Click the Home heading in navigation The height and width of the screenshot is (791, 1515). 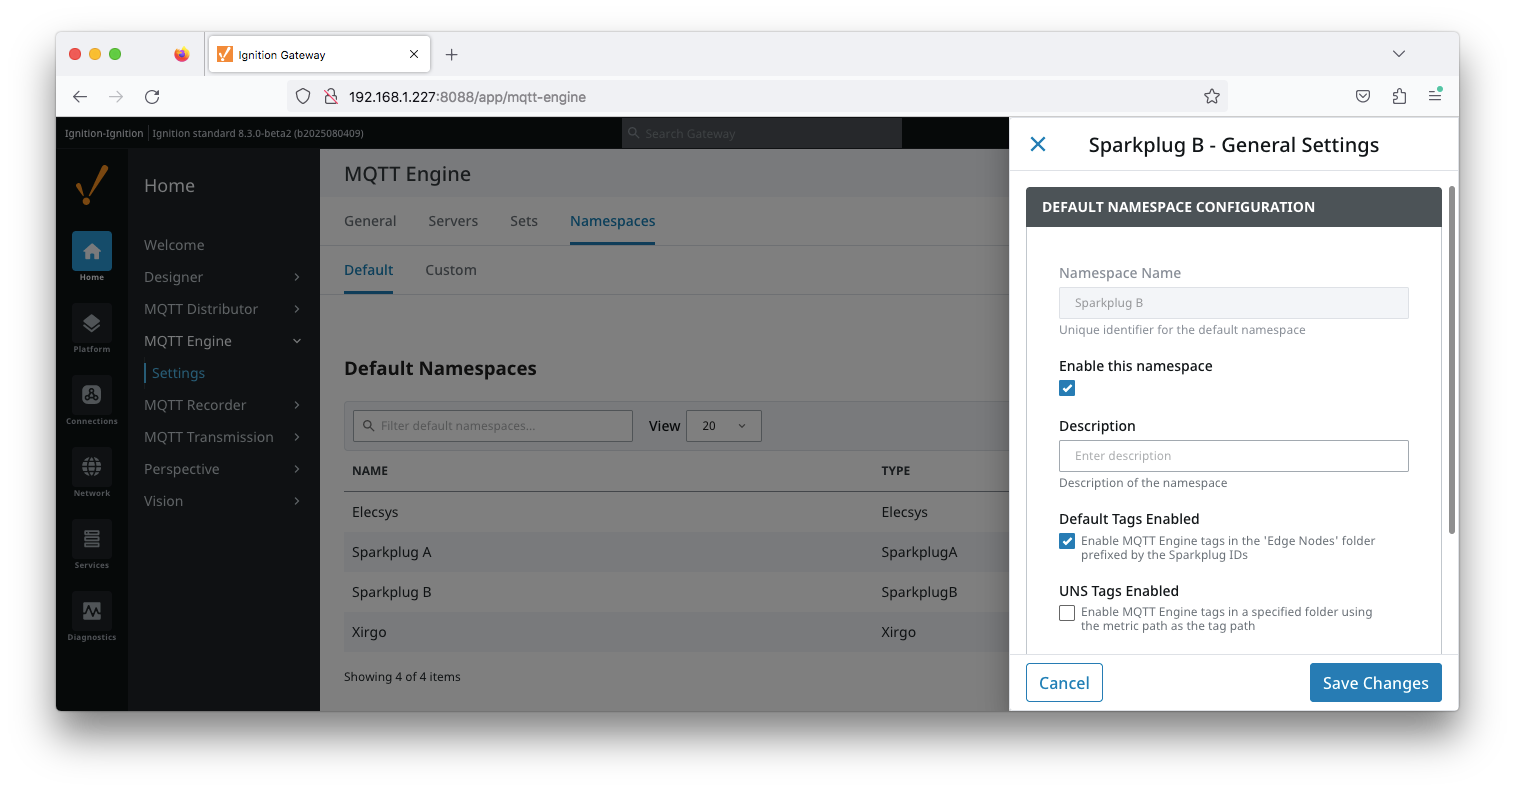169,185
